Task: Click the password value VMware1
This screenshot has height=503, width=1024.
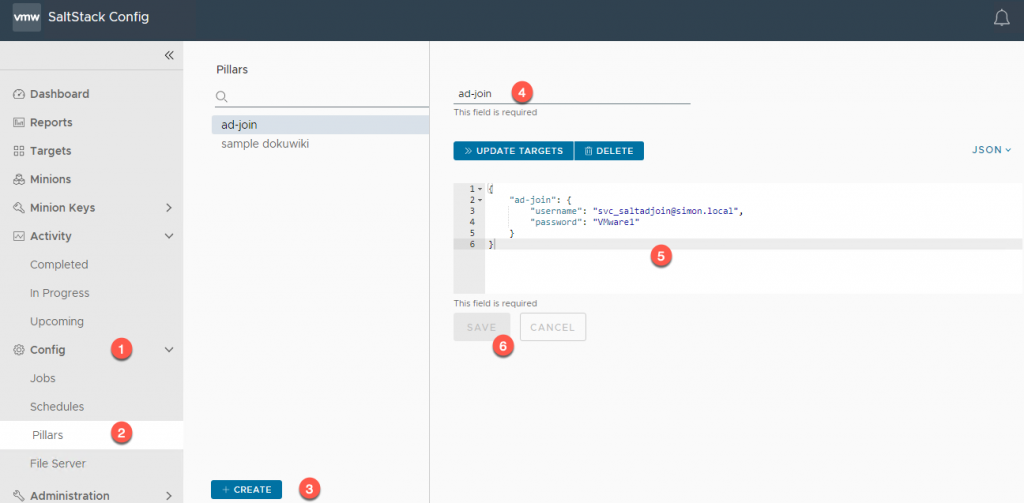Action: [616, 222]
